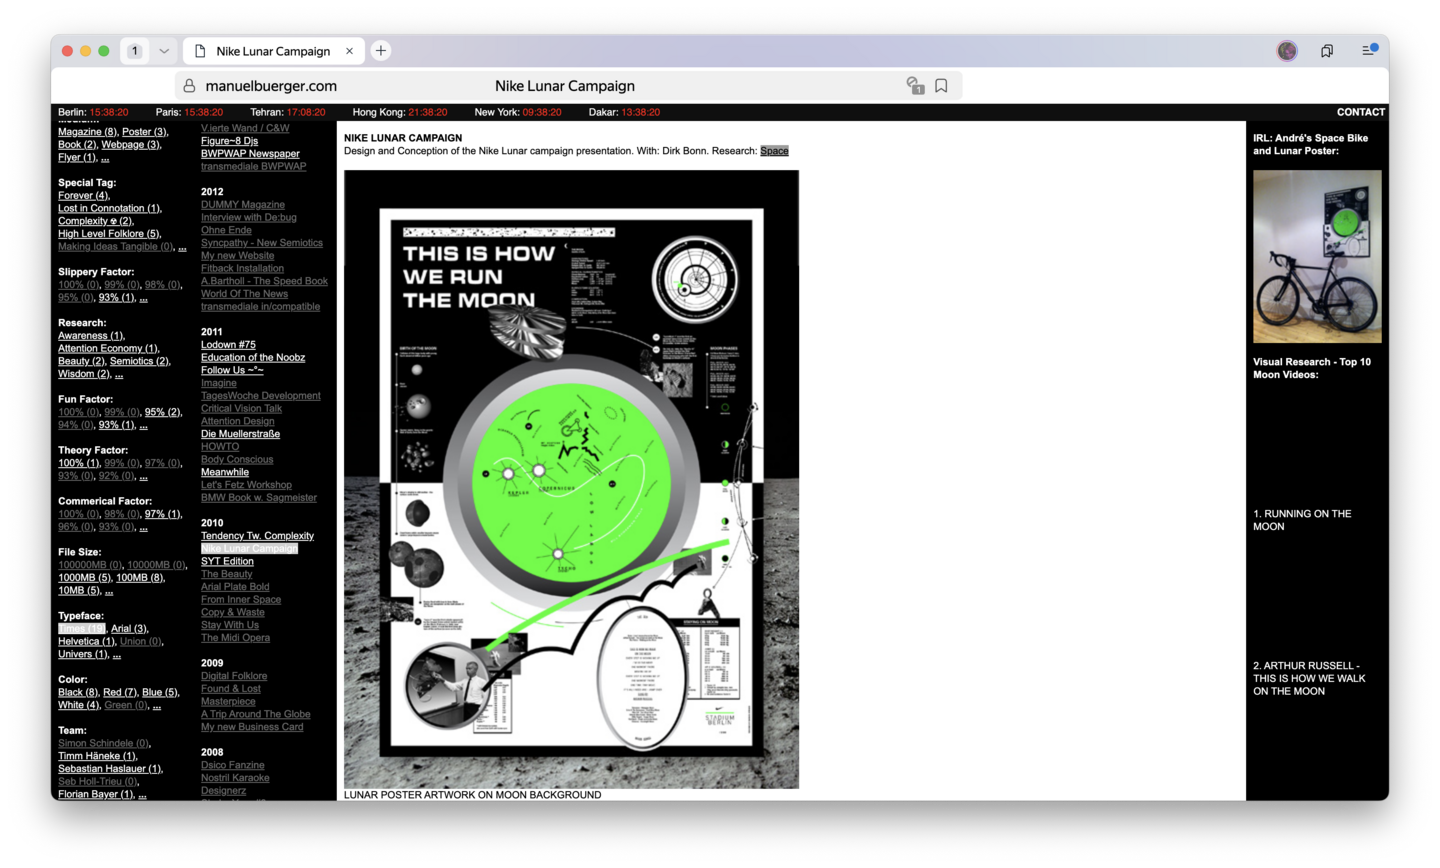Click the '1. RUNNING ON THE MOON' caption
The image size is (1440, 868).
(1302, 520)
